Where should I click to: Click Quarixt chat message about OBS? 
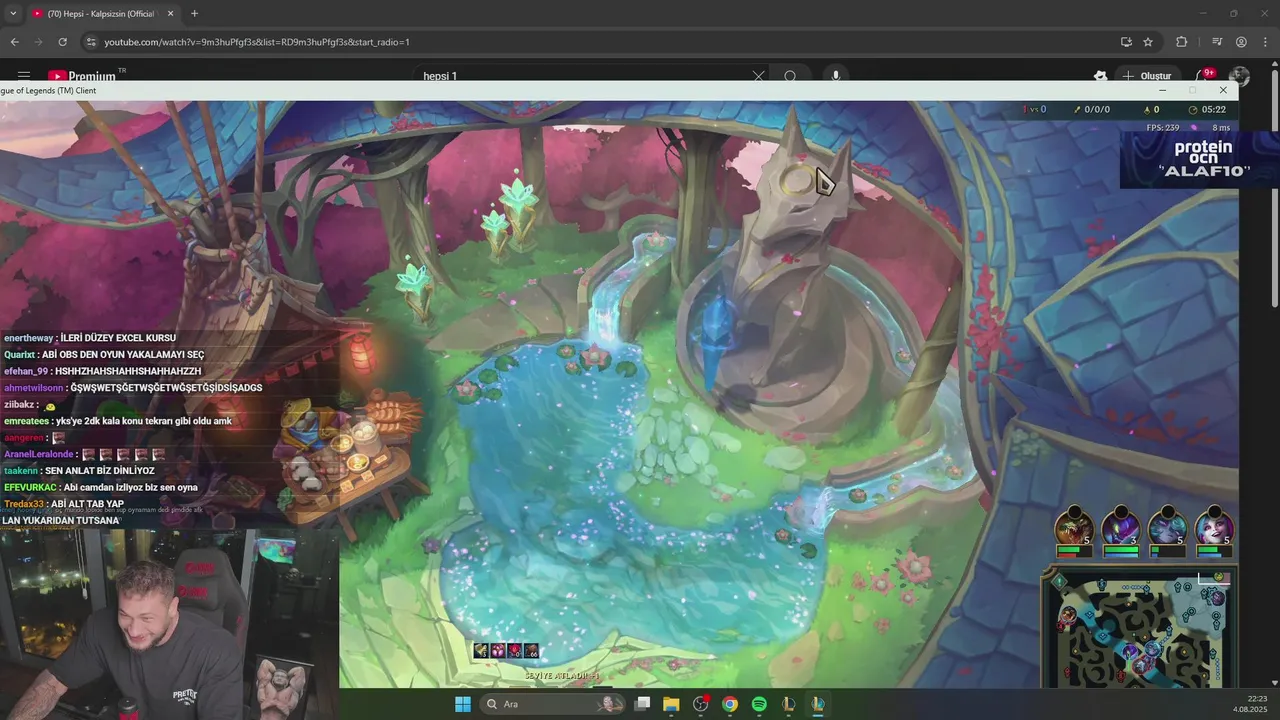tap(104, 355)
